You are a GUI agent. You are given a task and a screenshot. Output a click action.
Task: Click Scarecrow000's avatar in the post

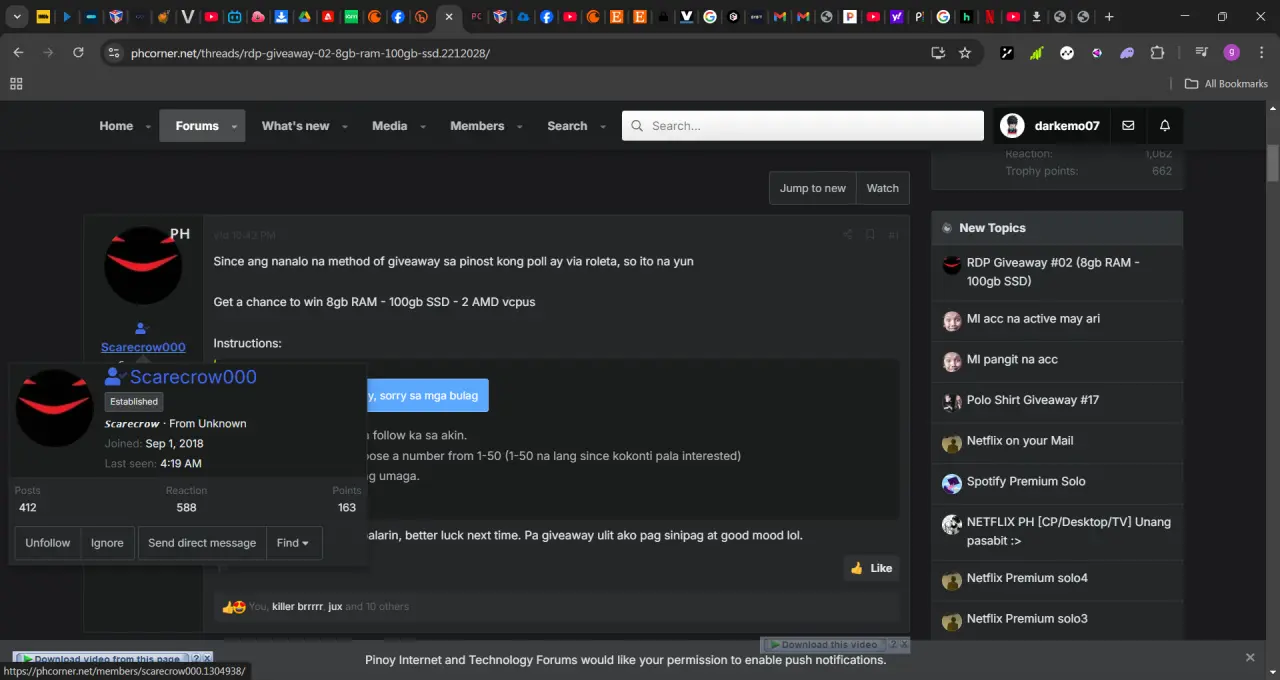click(143, 266)
